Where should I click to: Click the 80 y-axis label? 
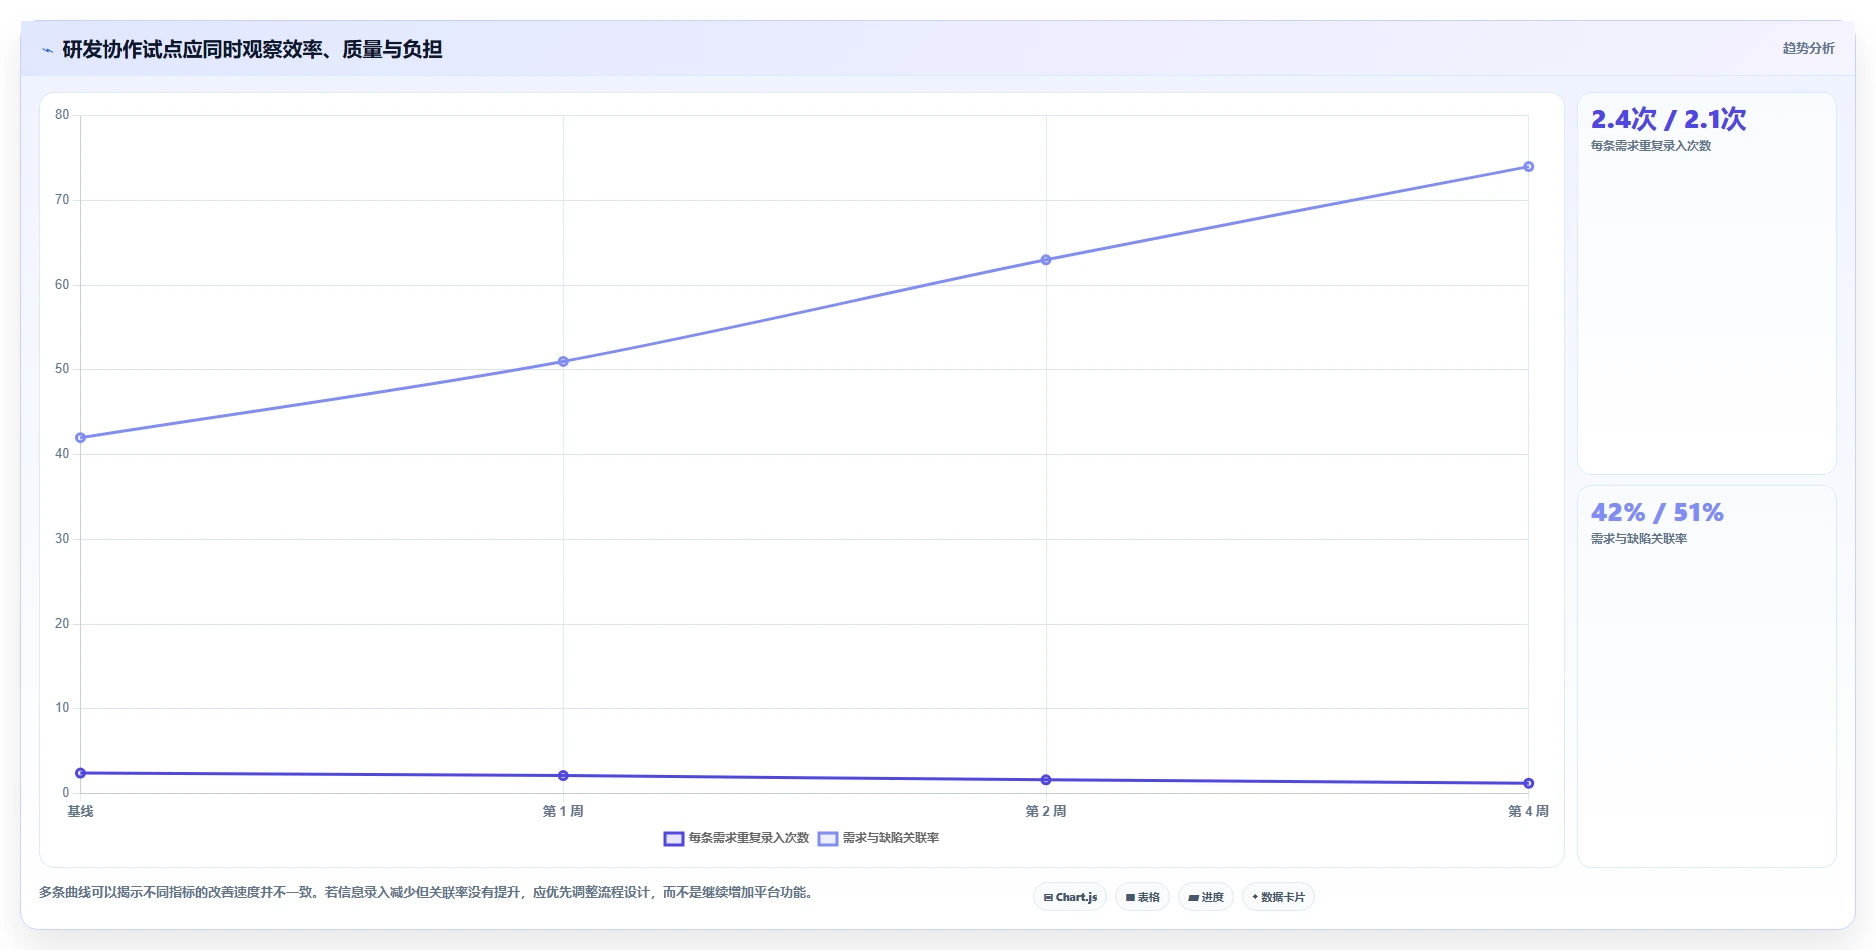(62, 115)
